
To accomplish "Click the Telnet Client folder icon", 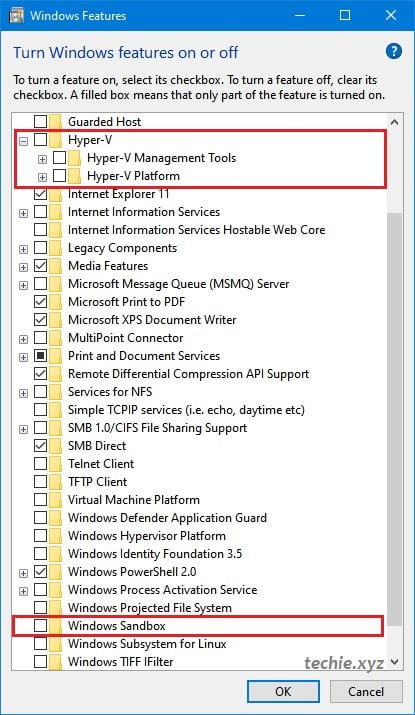I will 55,464.
